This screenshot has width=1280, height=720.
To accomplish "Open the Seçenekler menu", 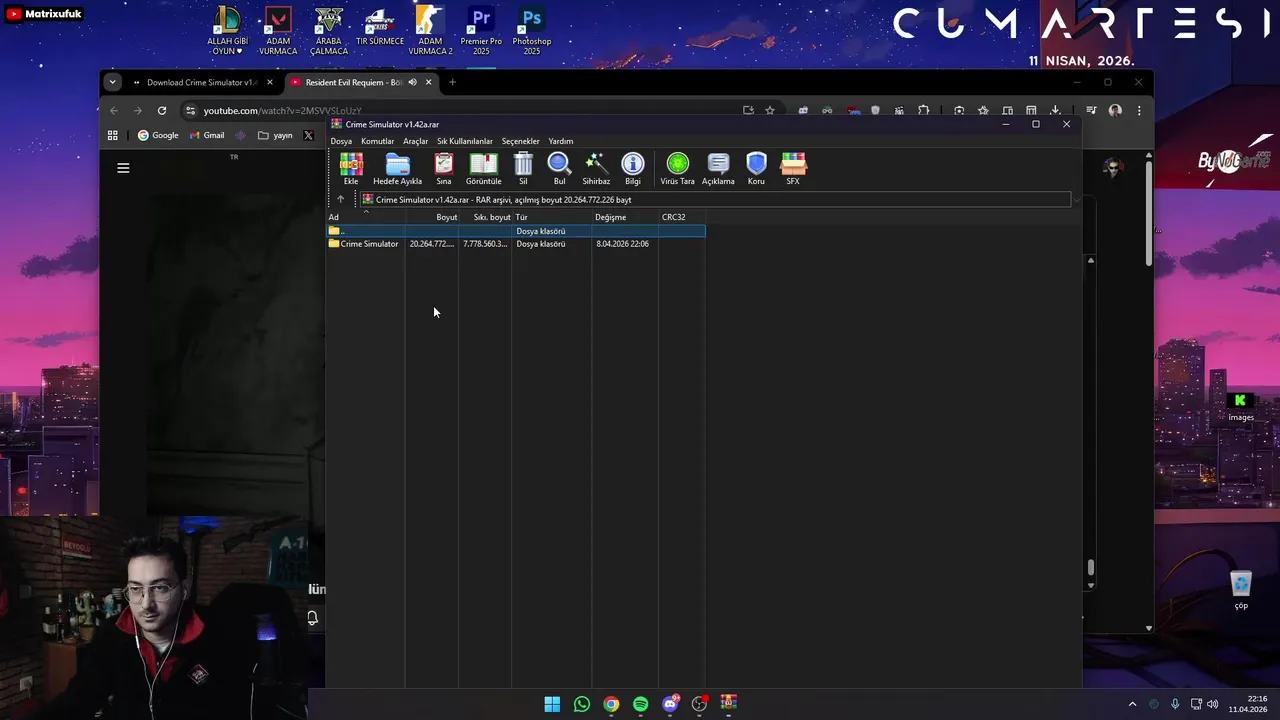I will click(520, 141).
